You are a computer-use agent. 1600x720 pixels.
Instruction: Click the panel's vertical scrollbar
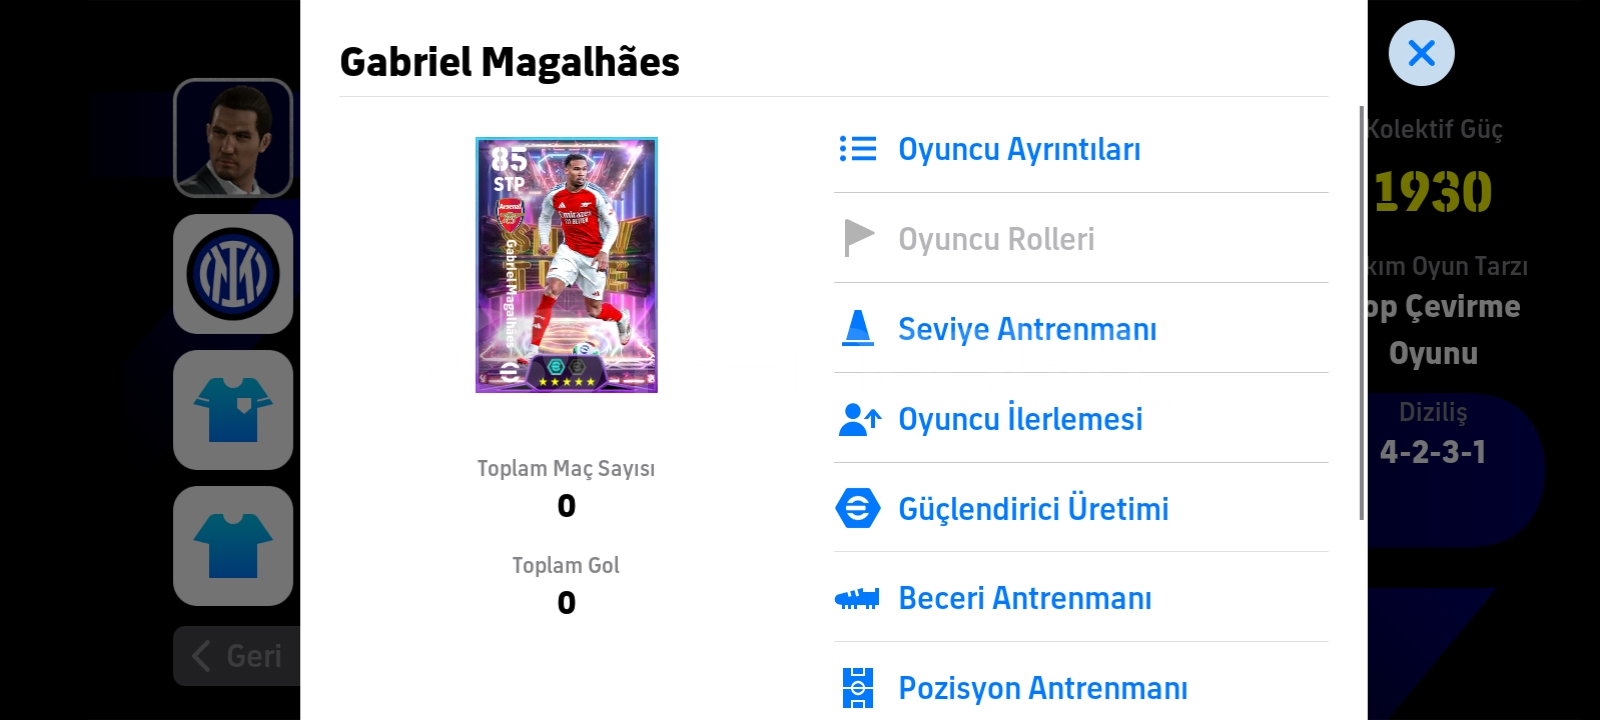click(x=1362, y=313)
